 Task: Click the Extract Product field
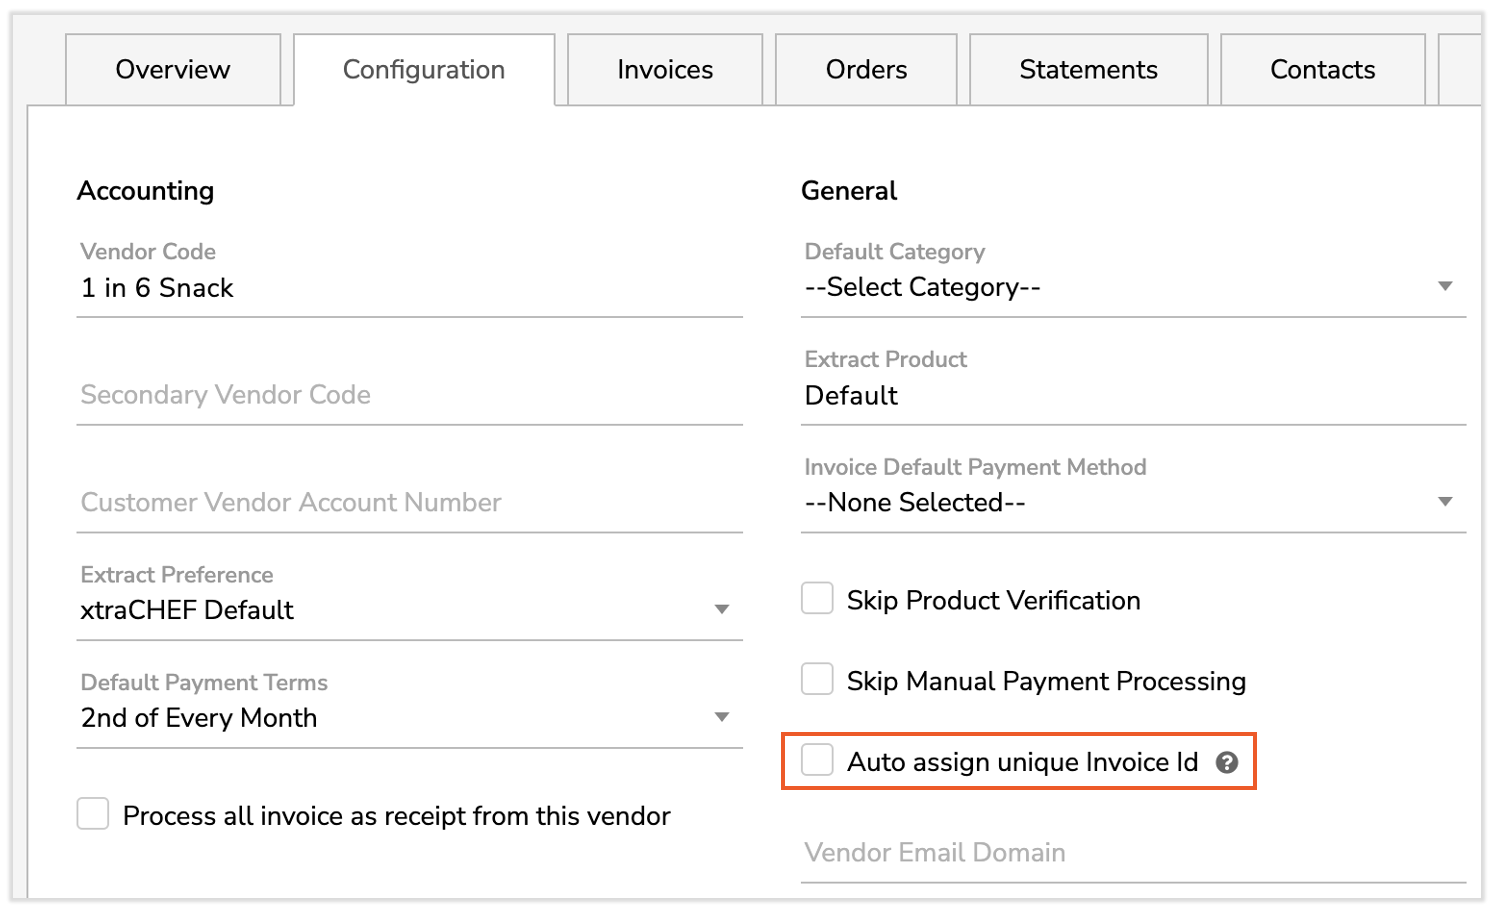1132,396
